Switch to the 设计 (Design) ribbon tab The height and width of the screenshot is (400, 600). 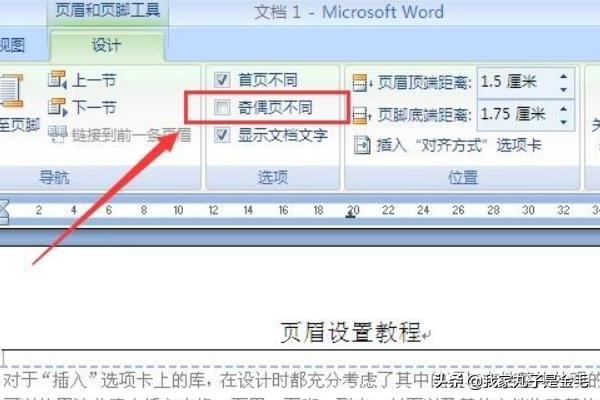[x=107, y=45]
